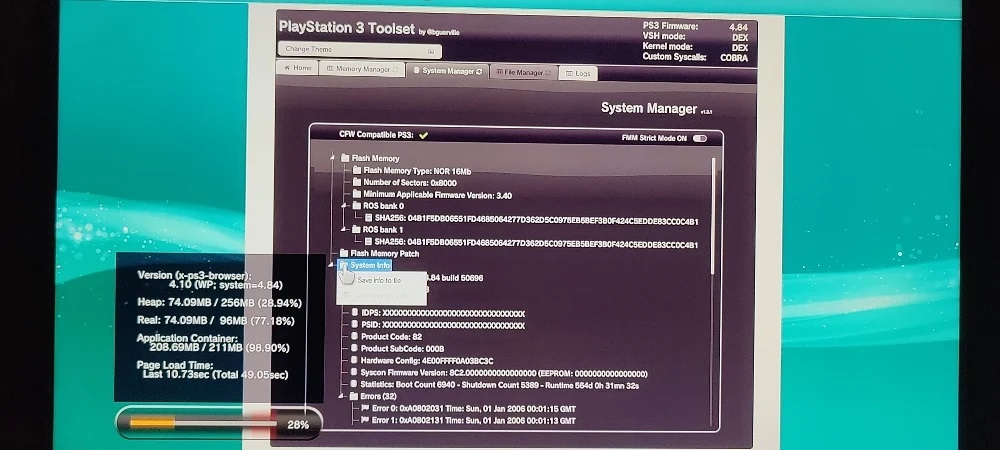1000x450 pixels.
Task: Click the IDPS item icon
Action: 355,313
